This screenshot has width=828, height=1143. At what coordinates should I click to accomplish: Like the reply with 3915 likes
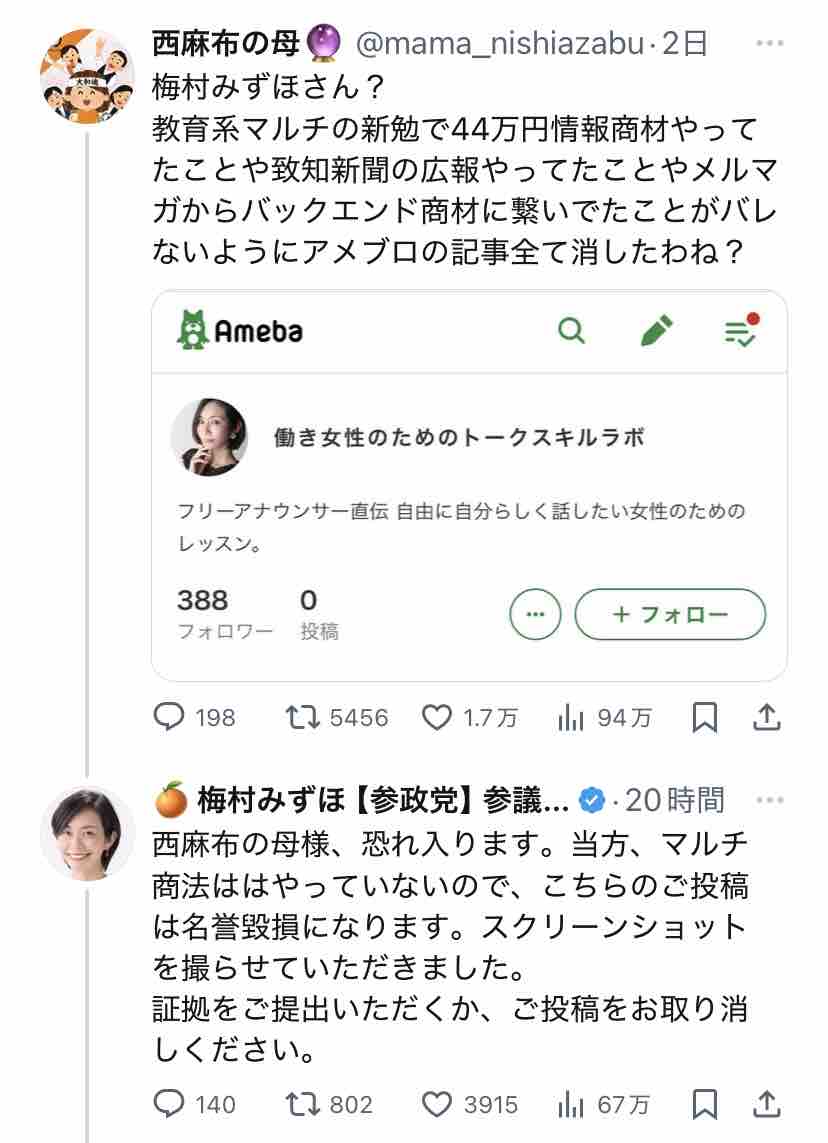tap(437, 1104)
